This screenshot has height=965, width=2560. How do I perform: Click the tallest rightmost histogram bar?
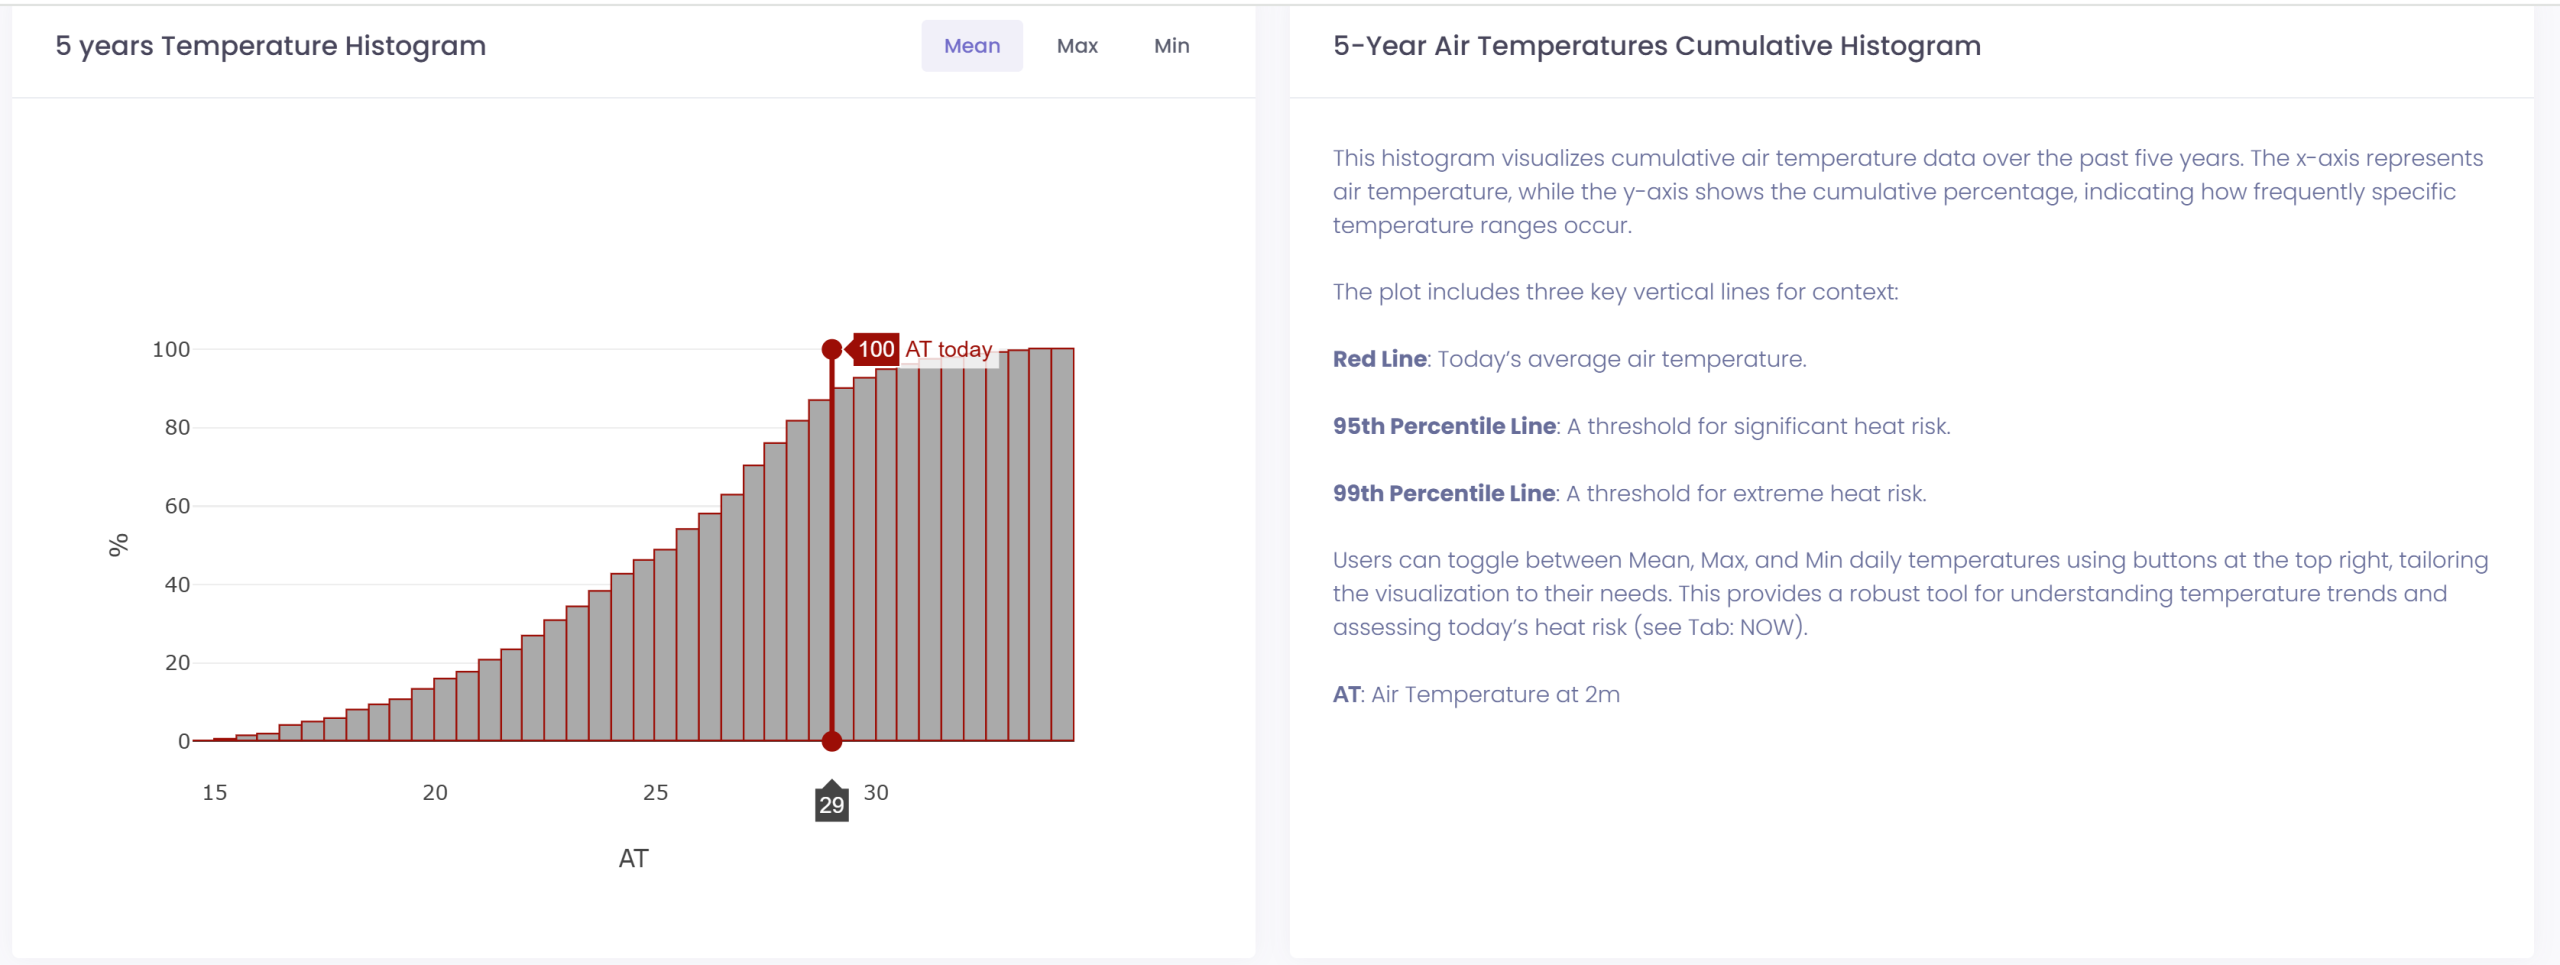(1063, 544)
